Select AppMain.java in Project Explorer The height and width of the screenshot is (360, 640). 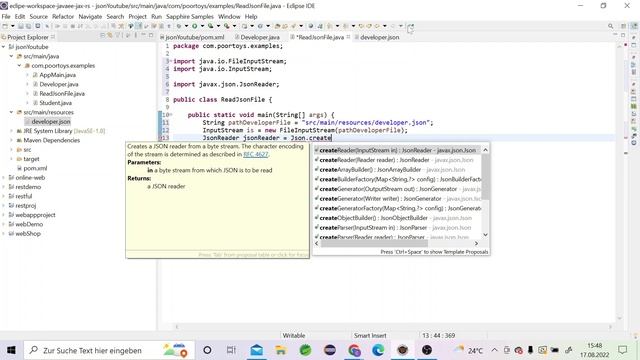(57, 75)
